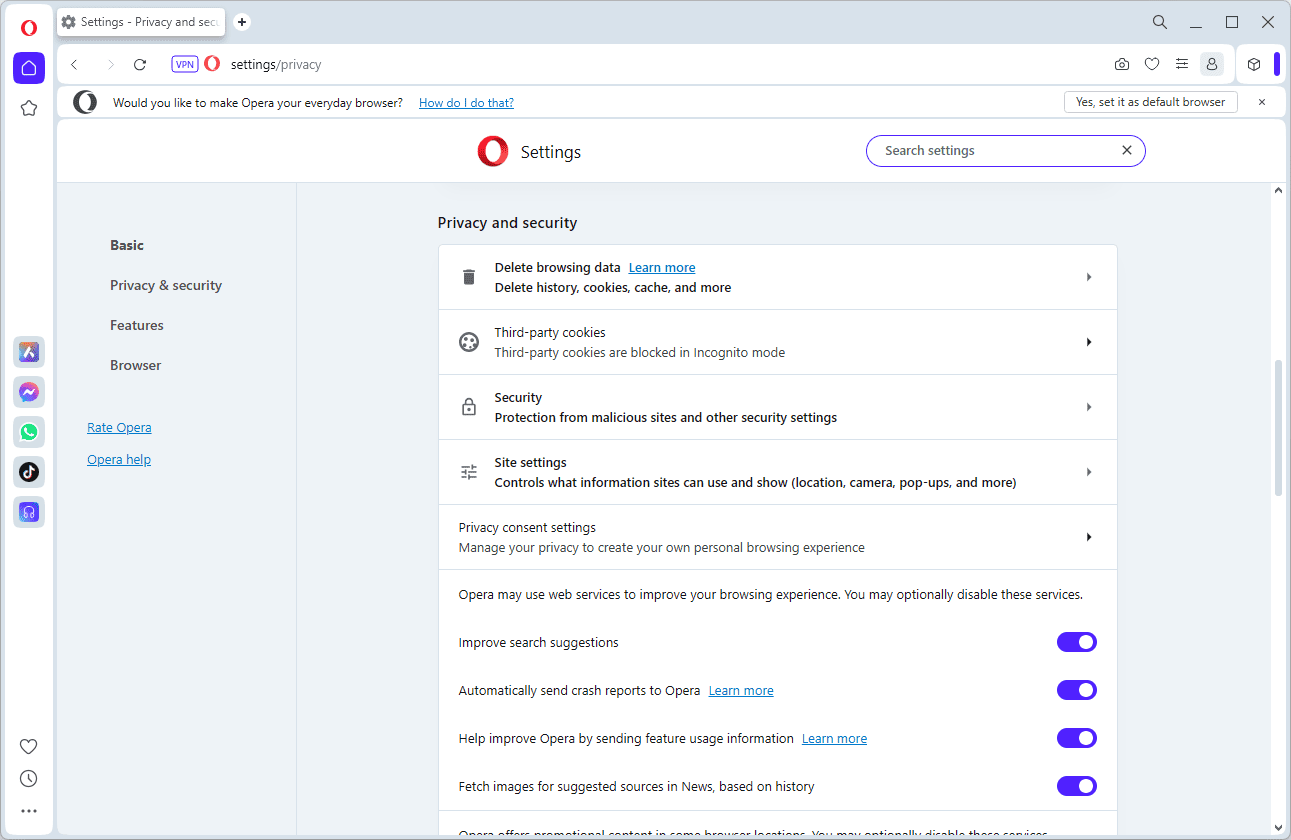Go to Browser settings section
Screen dimensions: 1291x840
click(135, 365)
